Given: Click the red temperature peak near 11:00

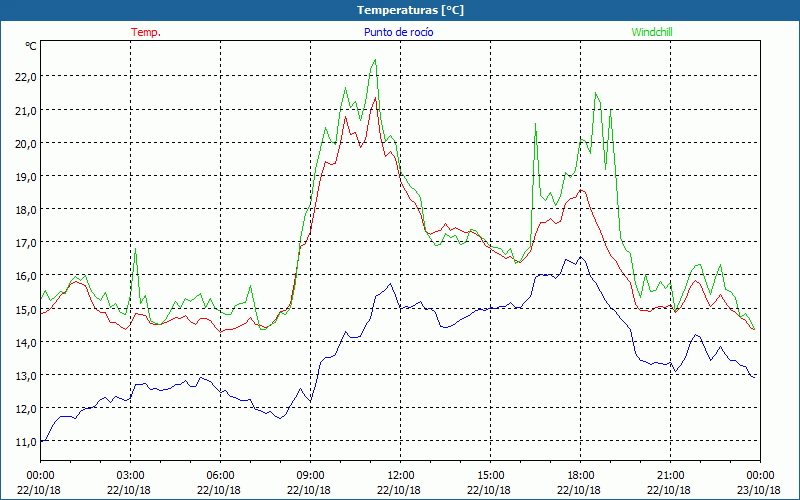Looking at the screenshot, I should point(375,98).
